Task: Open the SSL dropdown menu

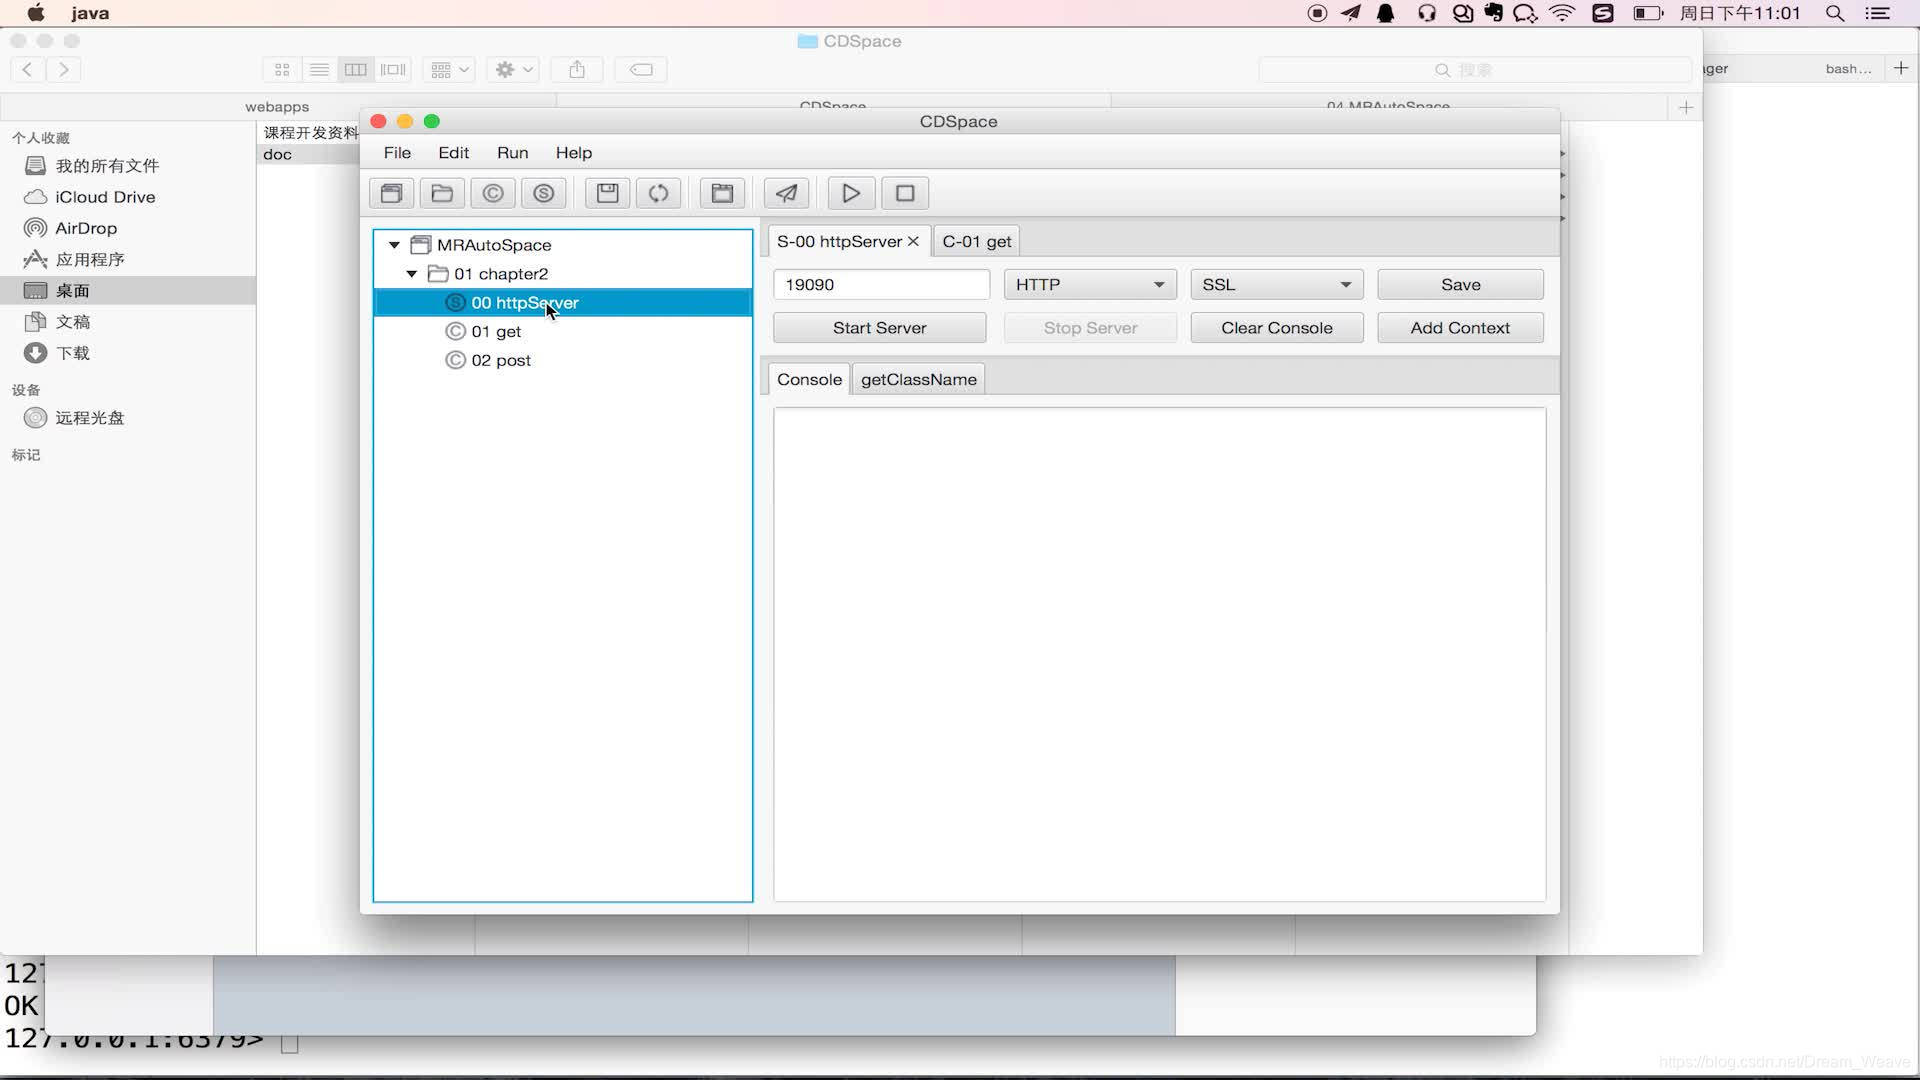Action: [1276, 284]
